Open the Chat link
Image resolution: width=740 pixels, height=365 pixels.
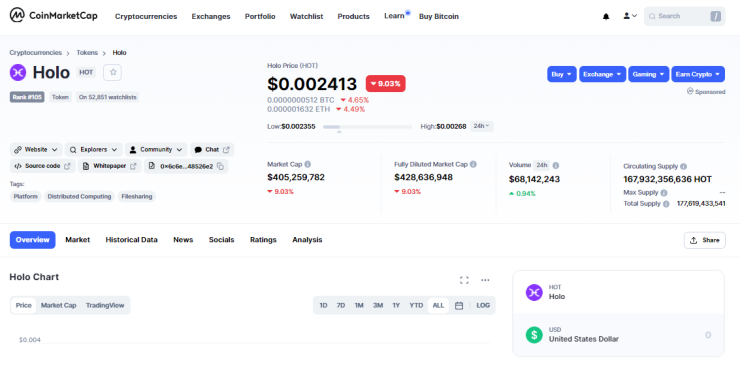[212, 150]
